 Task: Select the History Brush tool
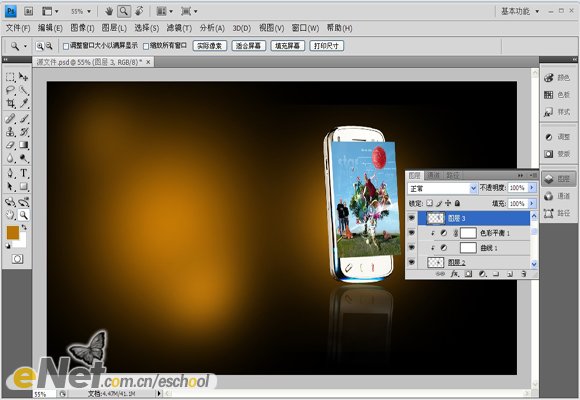tap(24, 132)
